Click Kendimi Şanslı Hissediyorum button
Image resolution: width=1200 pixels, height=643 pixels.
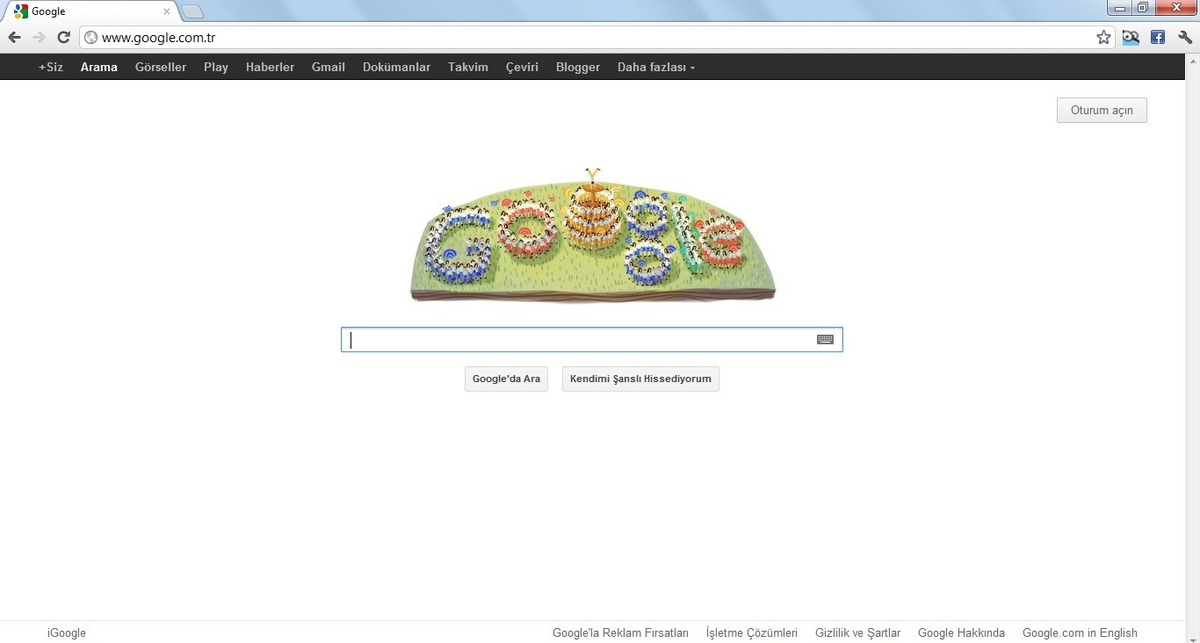[641, 379]
